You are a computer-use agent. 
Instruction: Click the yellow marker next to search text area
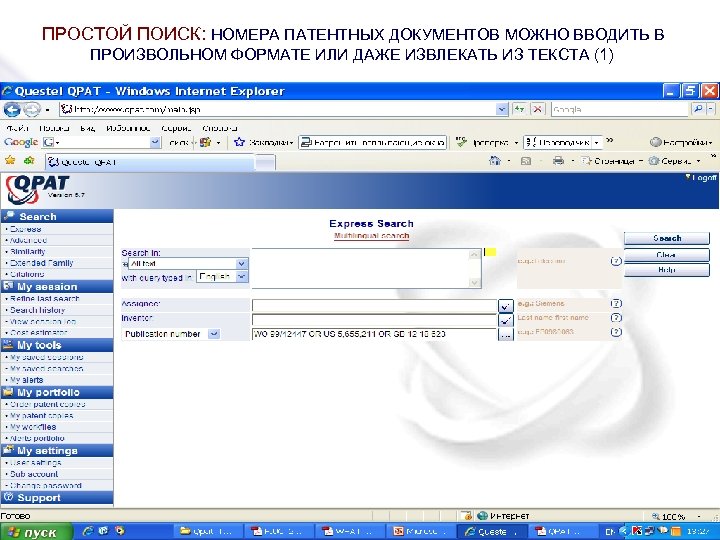click(490, 252)
